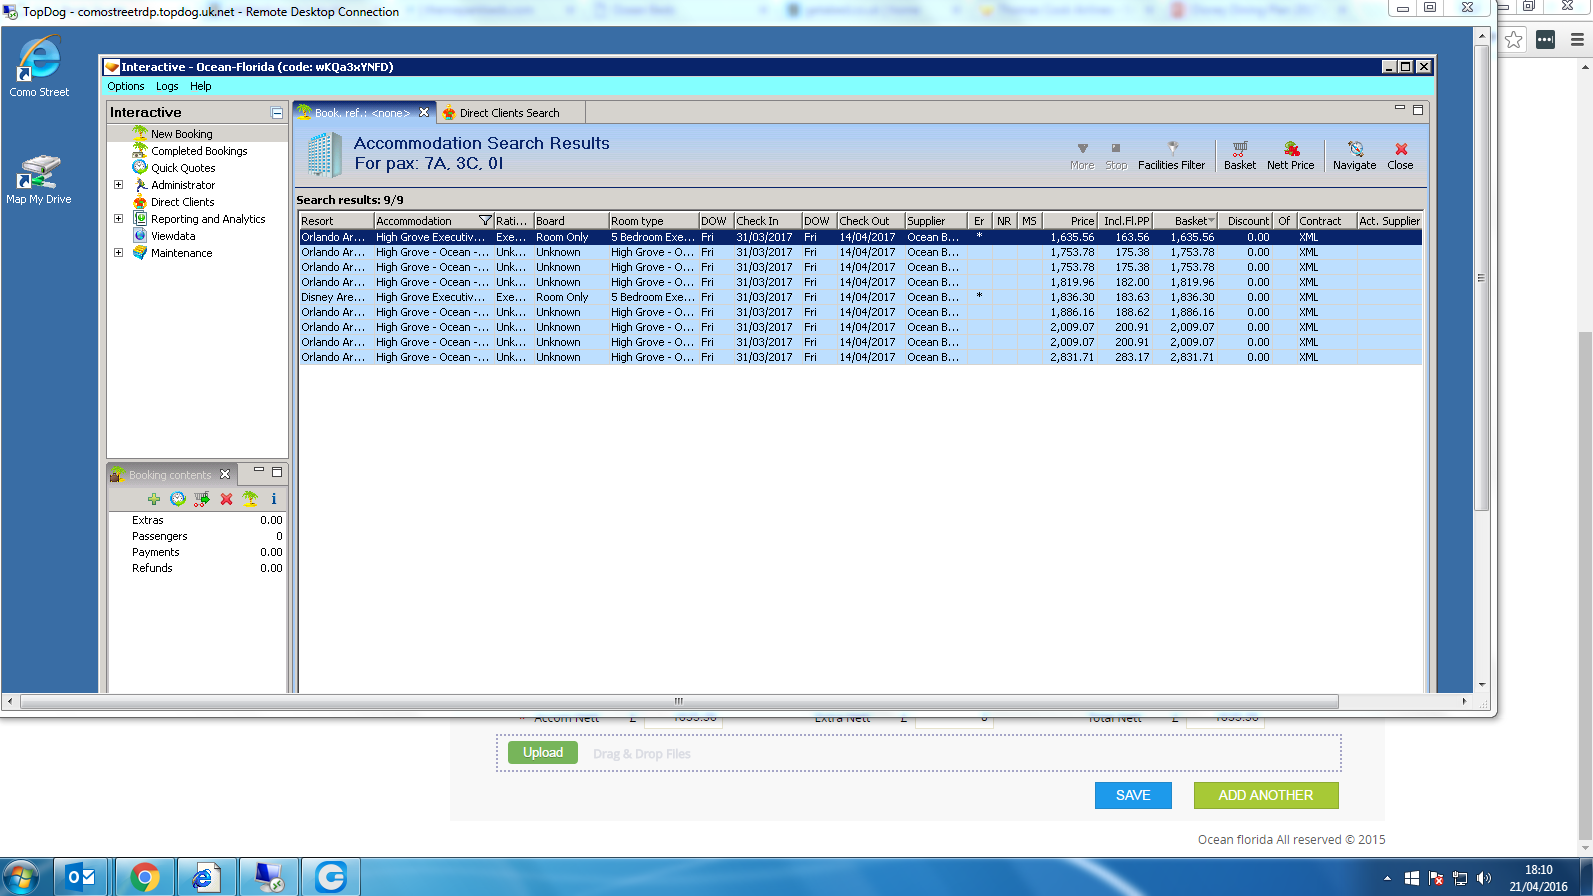Click the ADD ANOTHER button
Viewport: 1593px width, 896px height.
1266,795
